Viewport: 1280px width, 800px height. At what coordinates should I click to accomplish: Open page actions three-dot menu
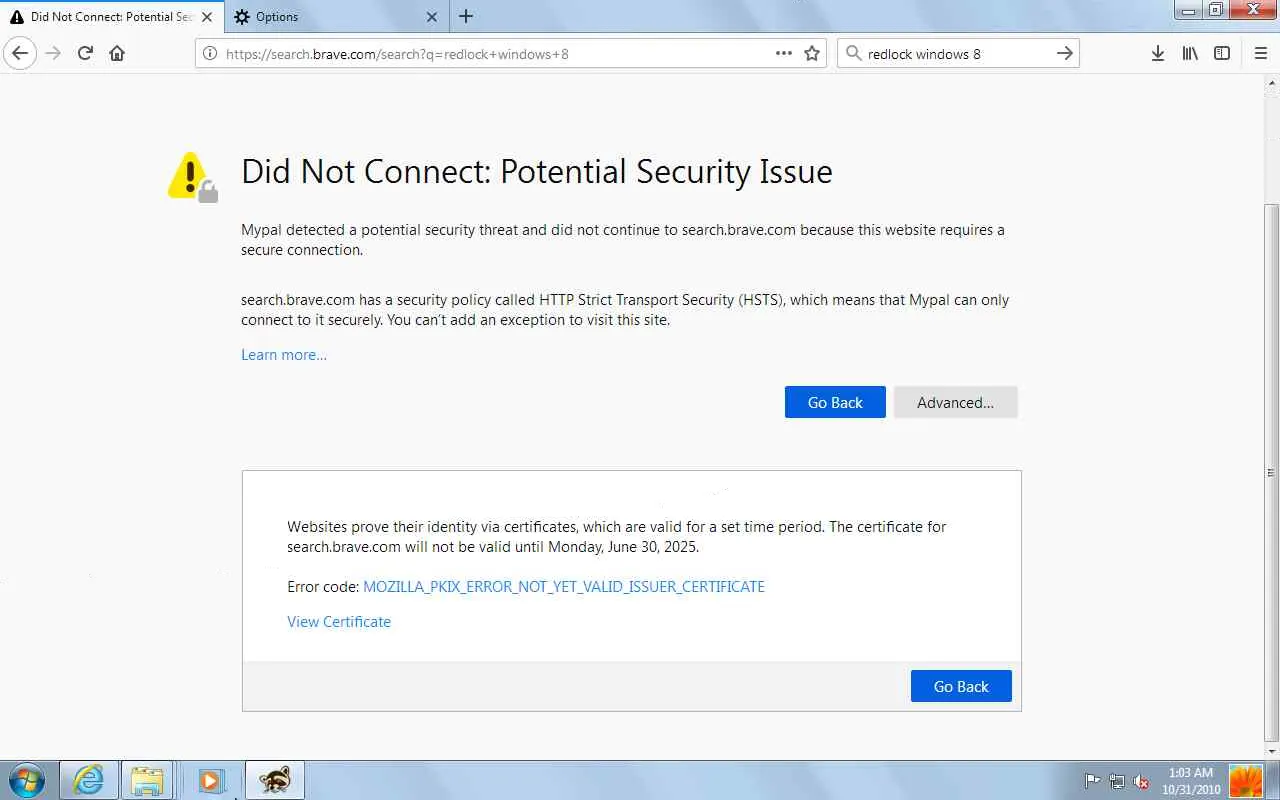pos(784,53)
